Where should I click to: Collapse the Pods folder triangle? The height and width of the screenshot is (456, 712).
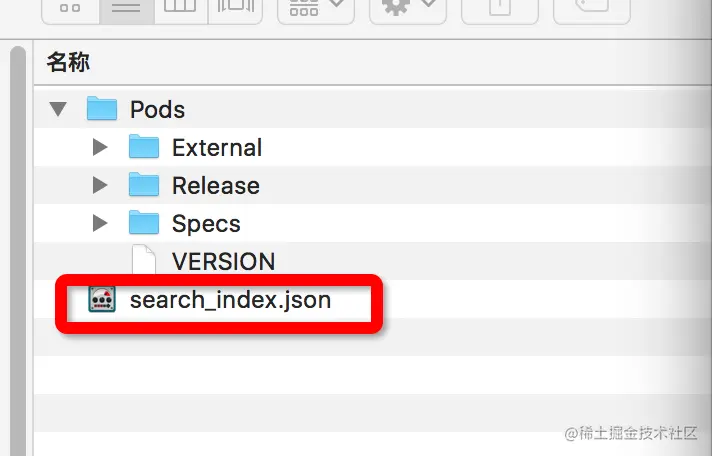tap(58, 109)
